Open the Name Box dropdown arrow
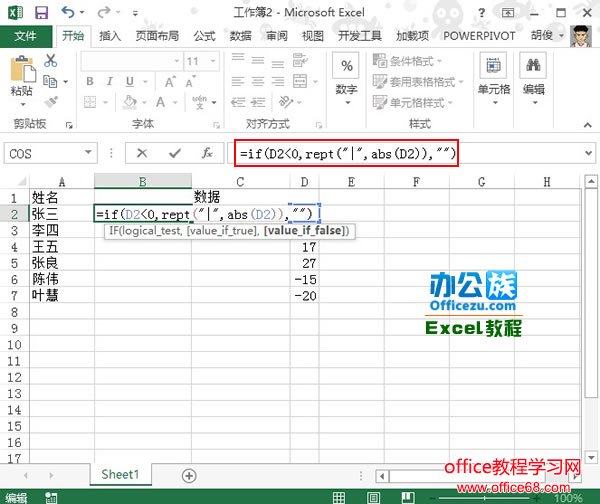 [88, 153]
